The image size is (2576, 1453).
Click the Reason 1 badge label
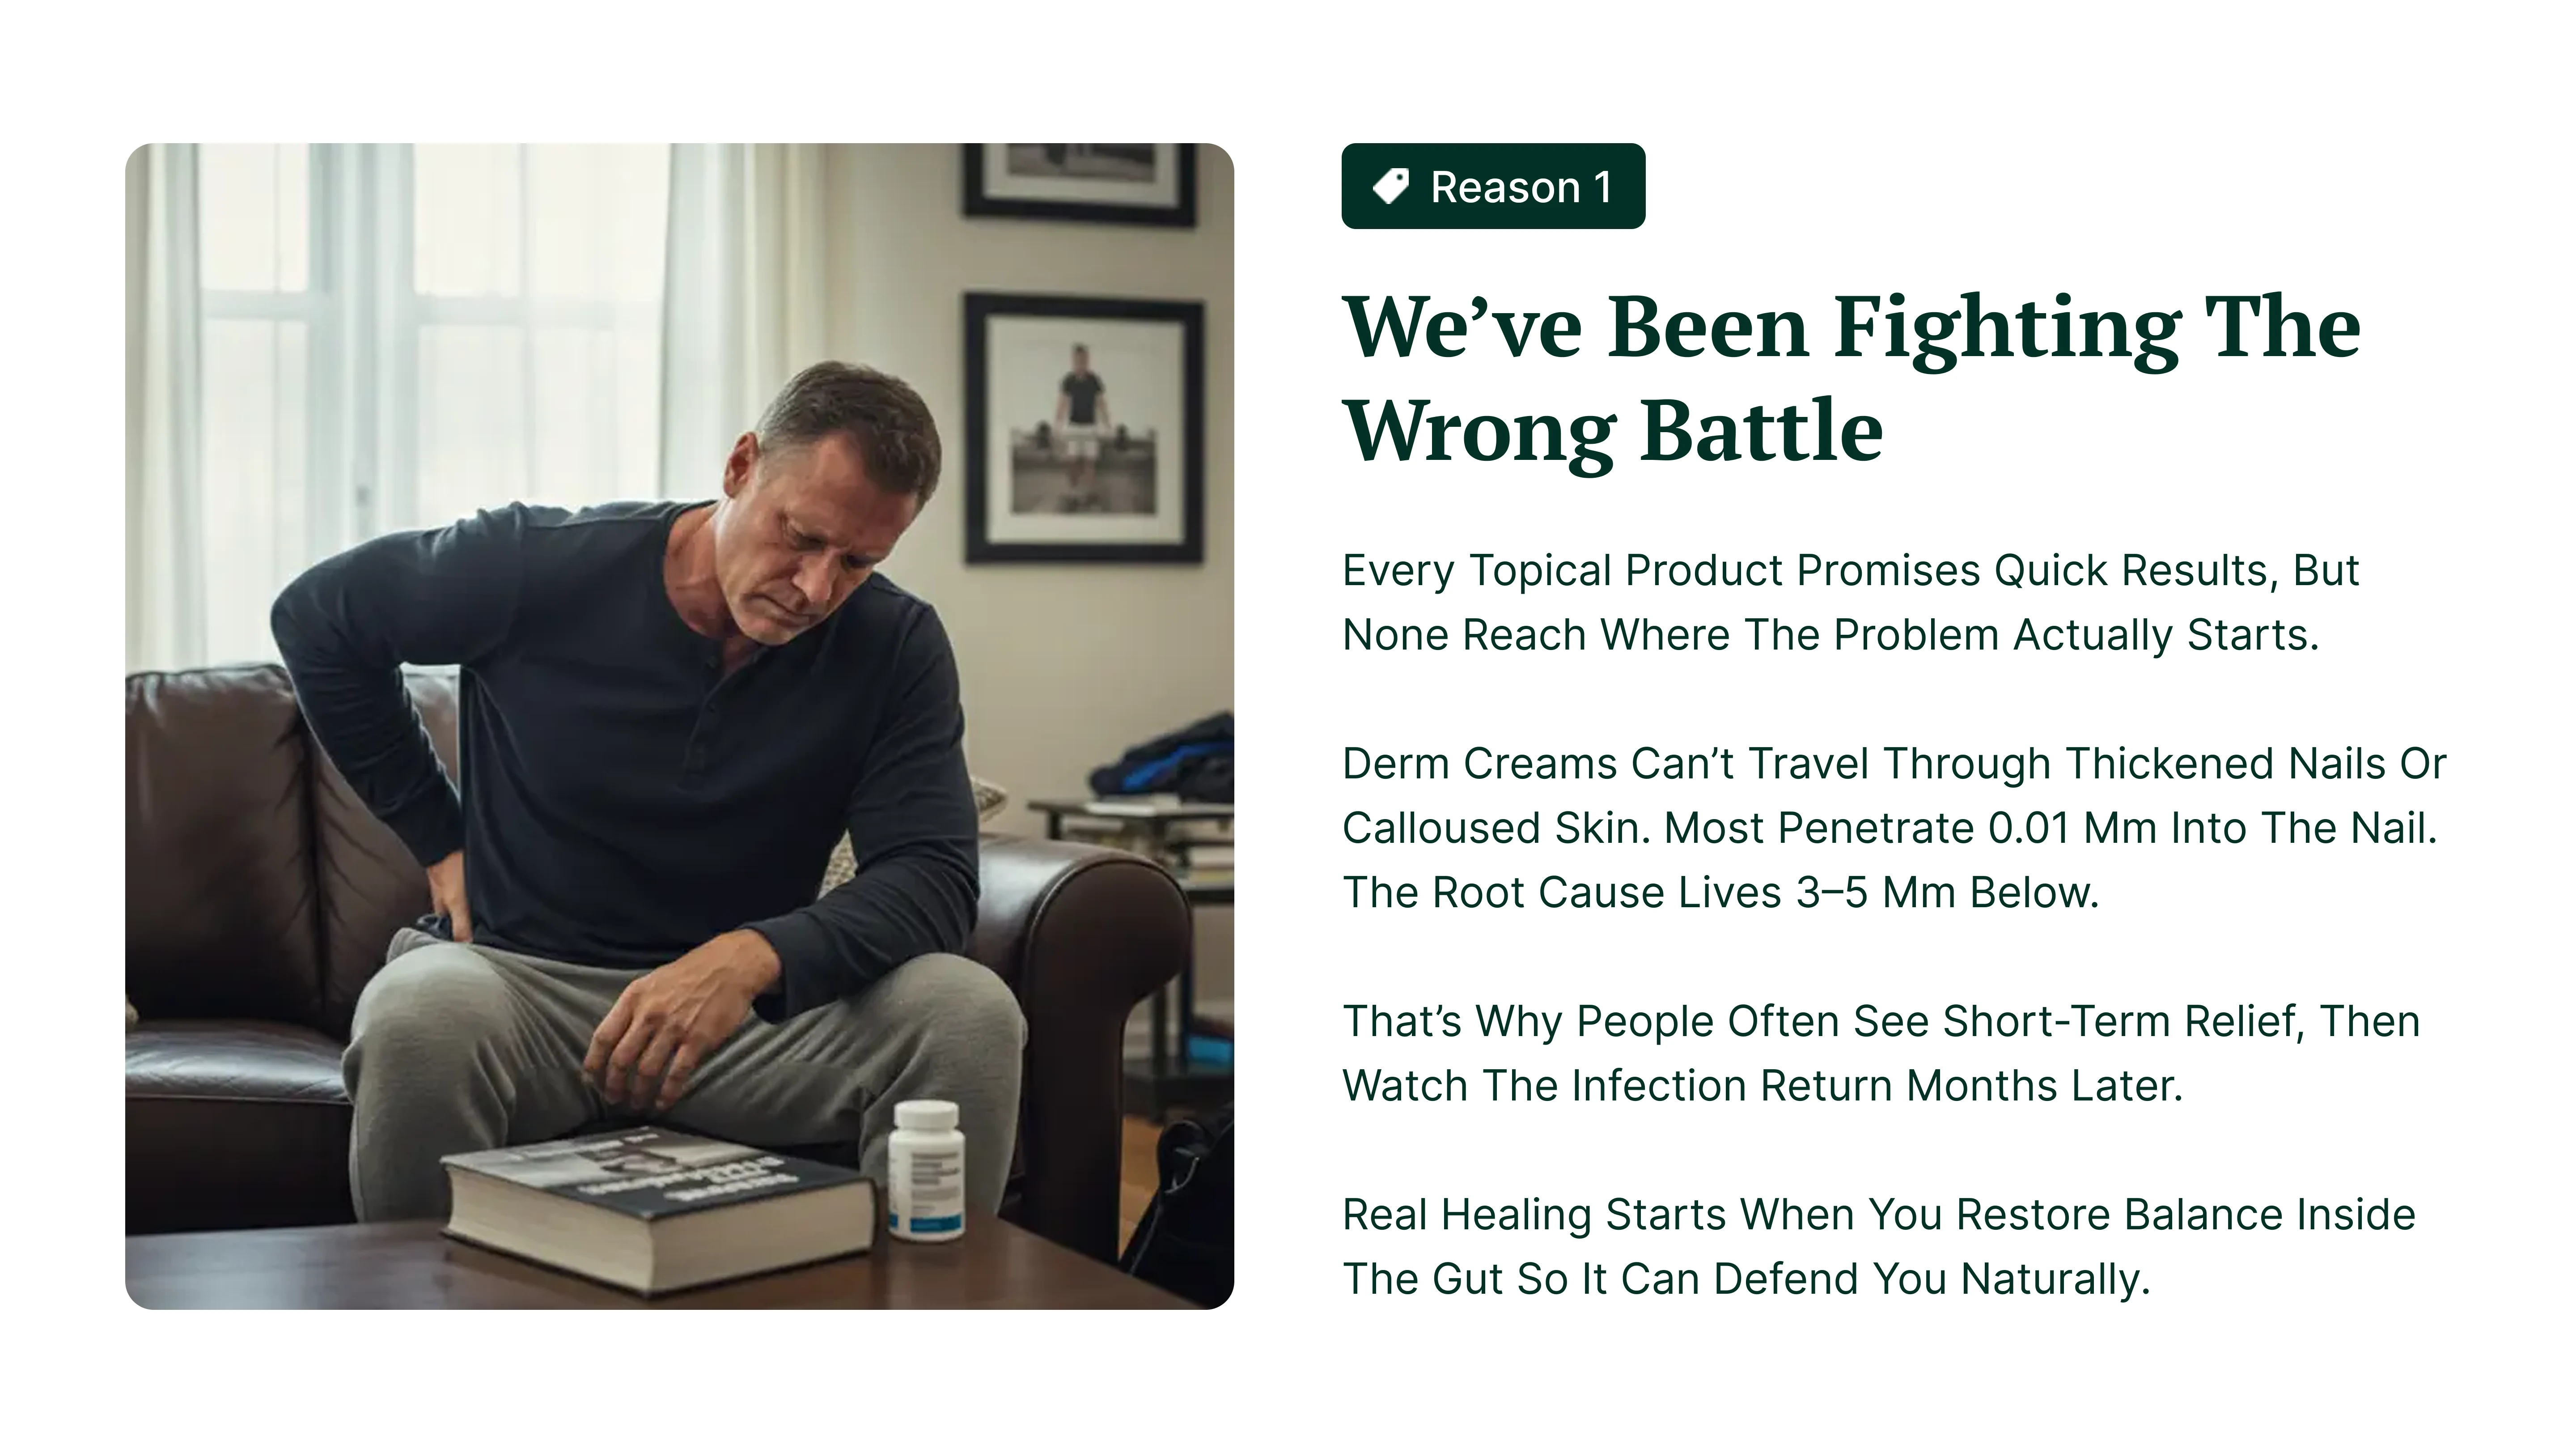(1520, 187)
